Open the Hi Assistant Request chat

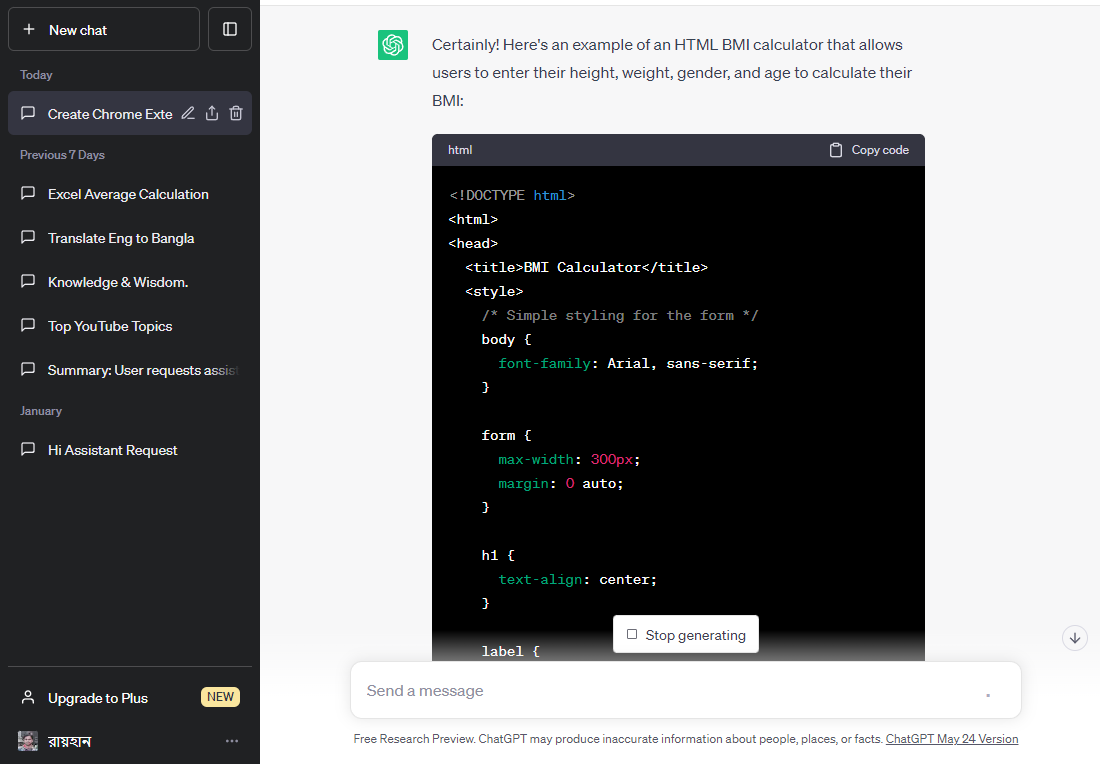tap(113, 450)
